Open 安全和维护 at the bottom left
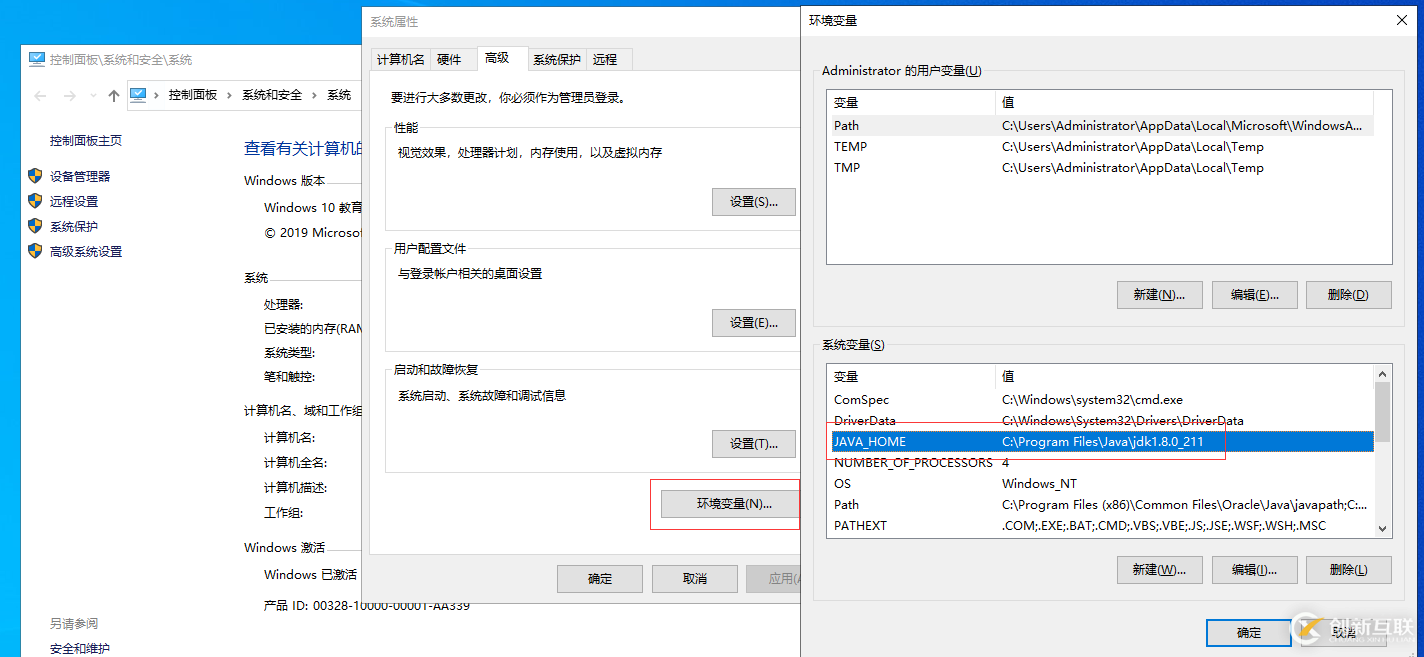Screen dimensions: 1424x657 point(80,648)
